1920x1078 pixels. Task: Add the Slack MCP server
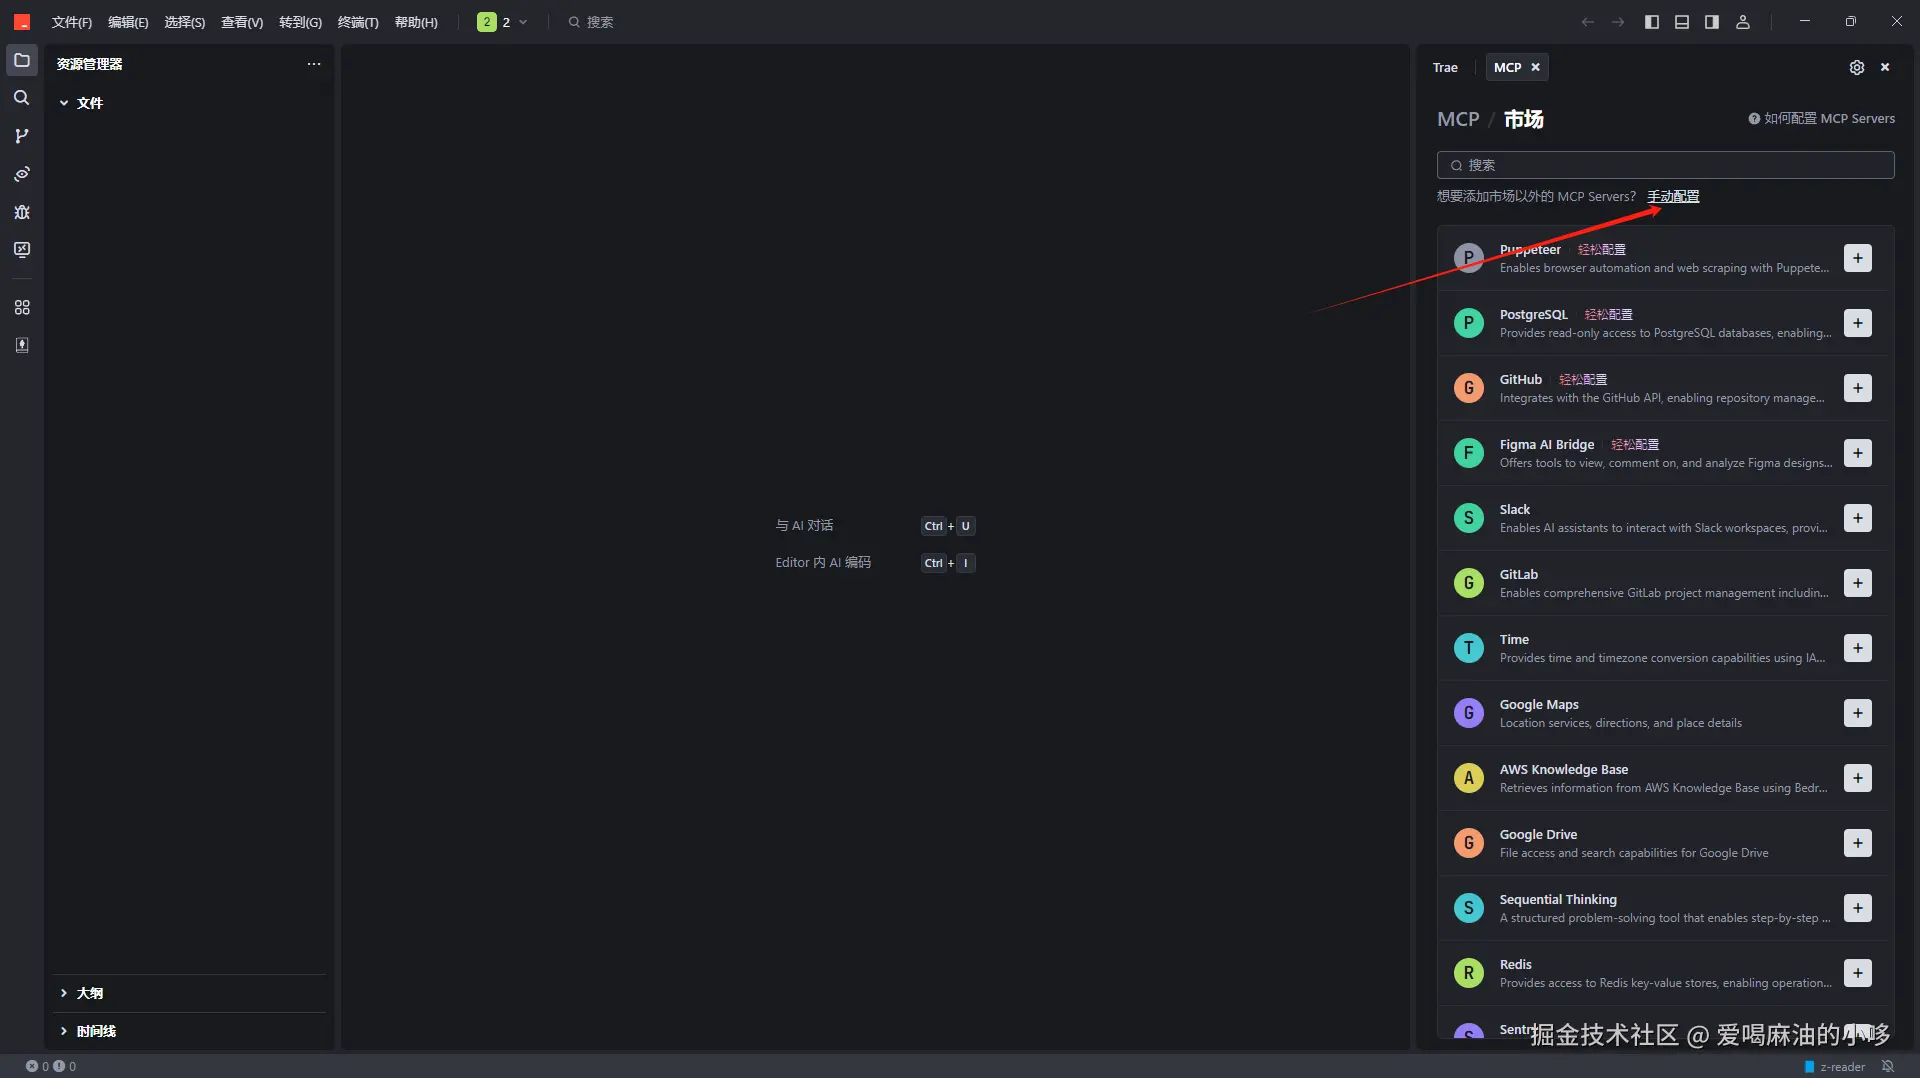click(1857, 518)
